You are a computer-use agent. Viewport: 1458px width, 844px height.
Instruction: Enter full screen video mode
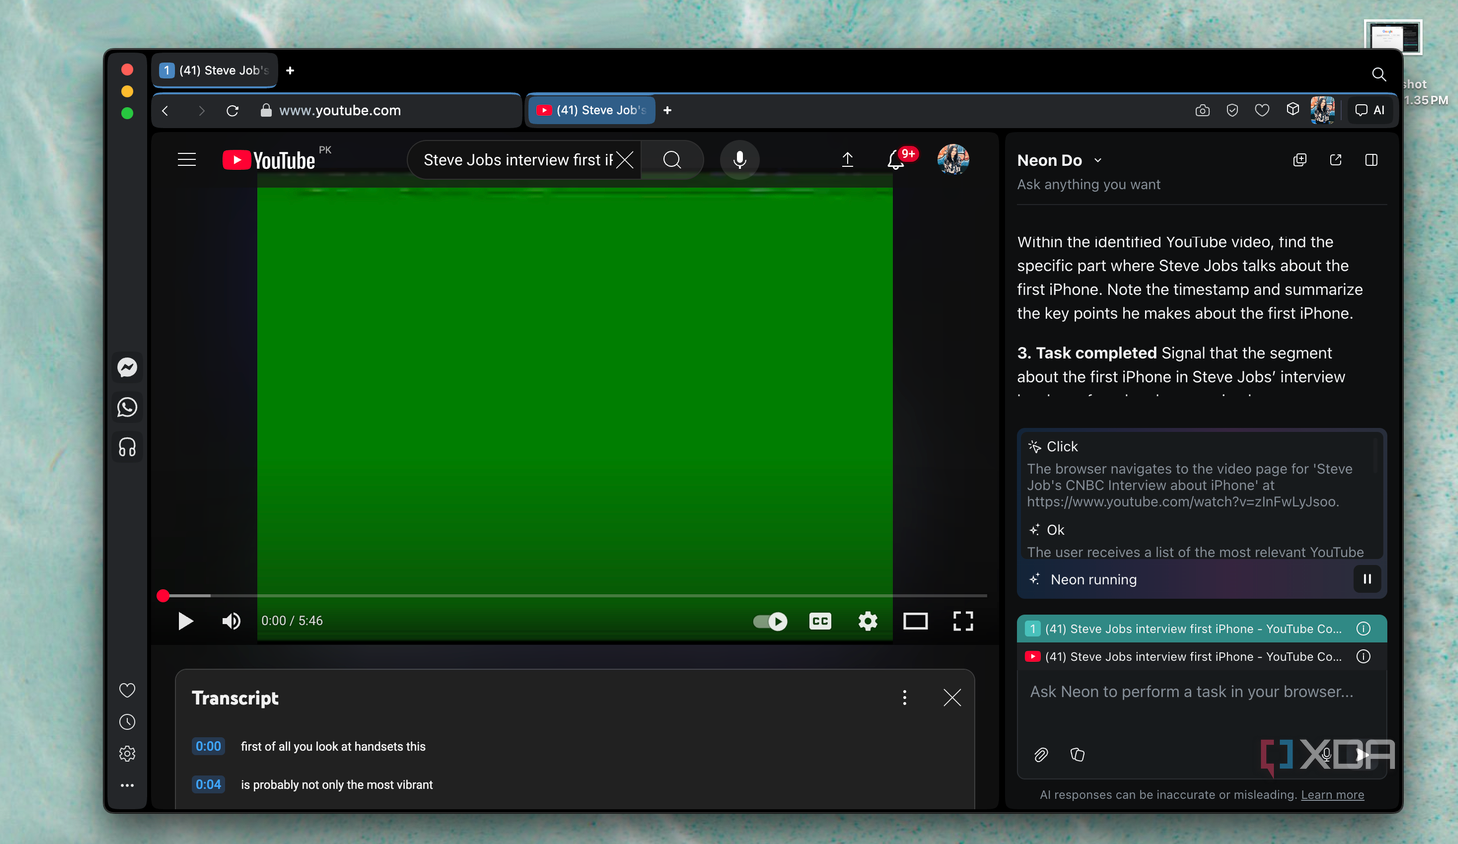(963, 621)
